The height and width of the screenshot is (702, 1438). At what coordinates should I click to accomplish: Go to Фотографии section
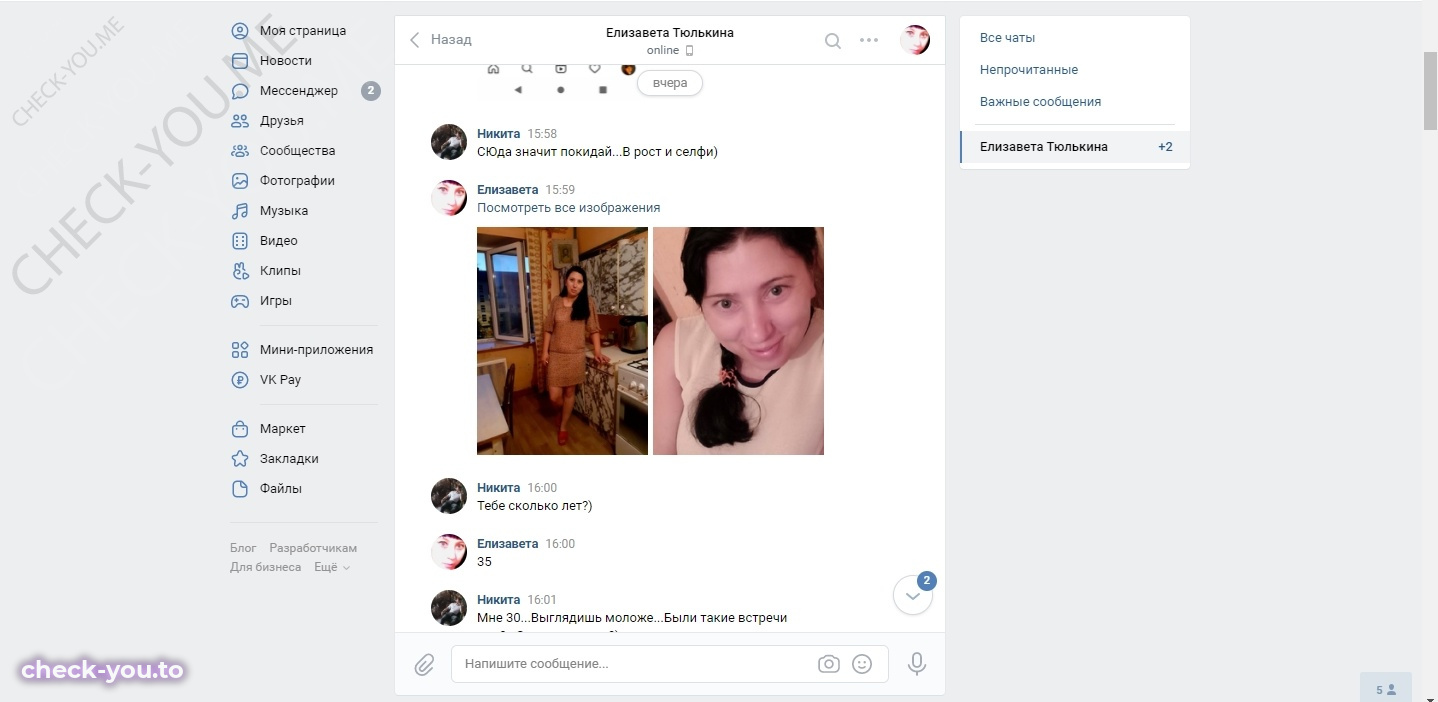click(296, 181)
